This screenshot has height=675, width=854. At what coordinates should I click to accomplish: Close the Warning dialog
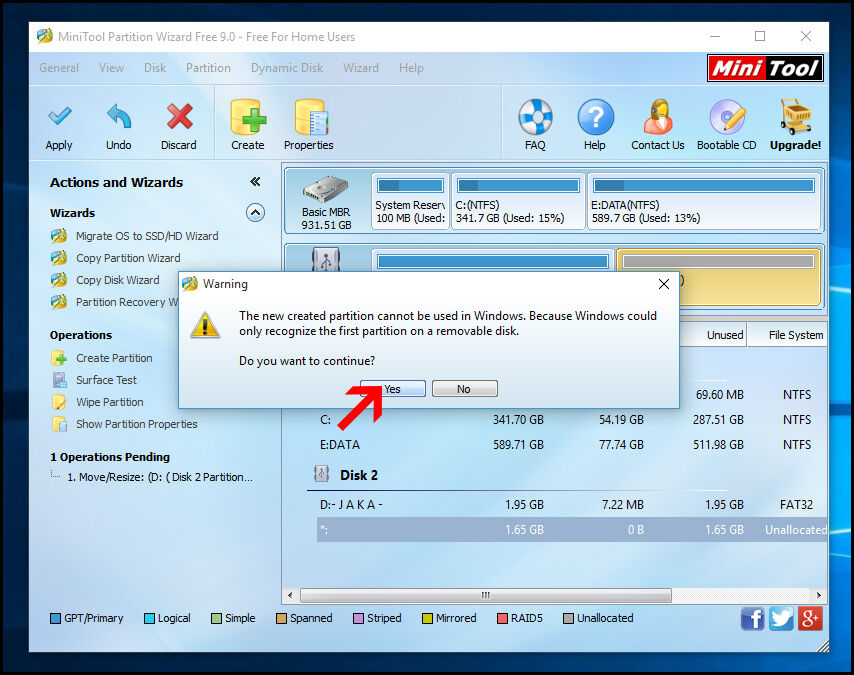coord(663,284)
